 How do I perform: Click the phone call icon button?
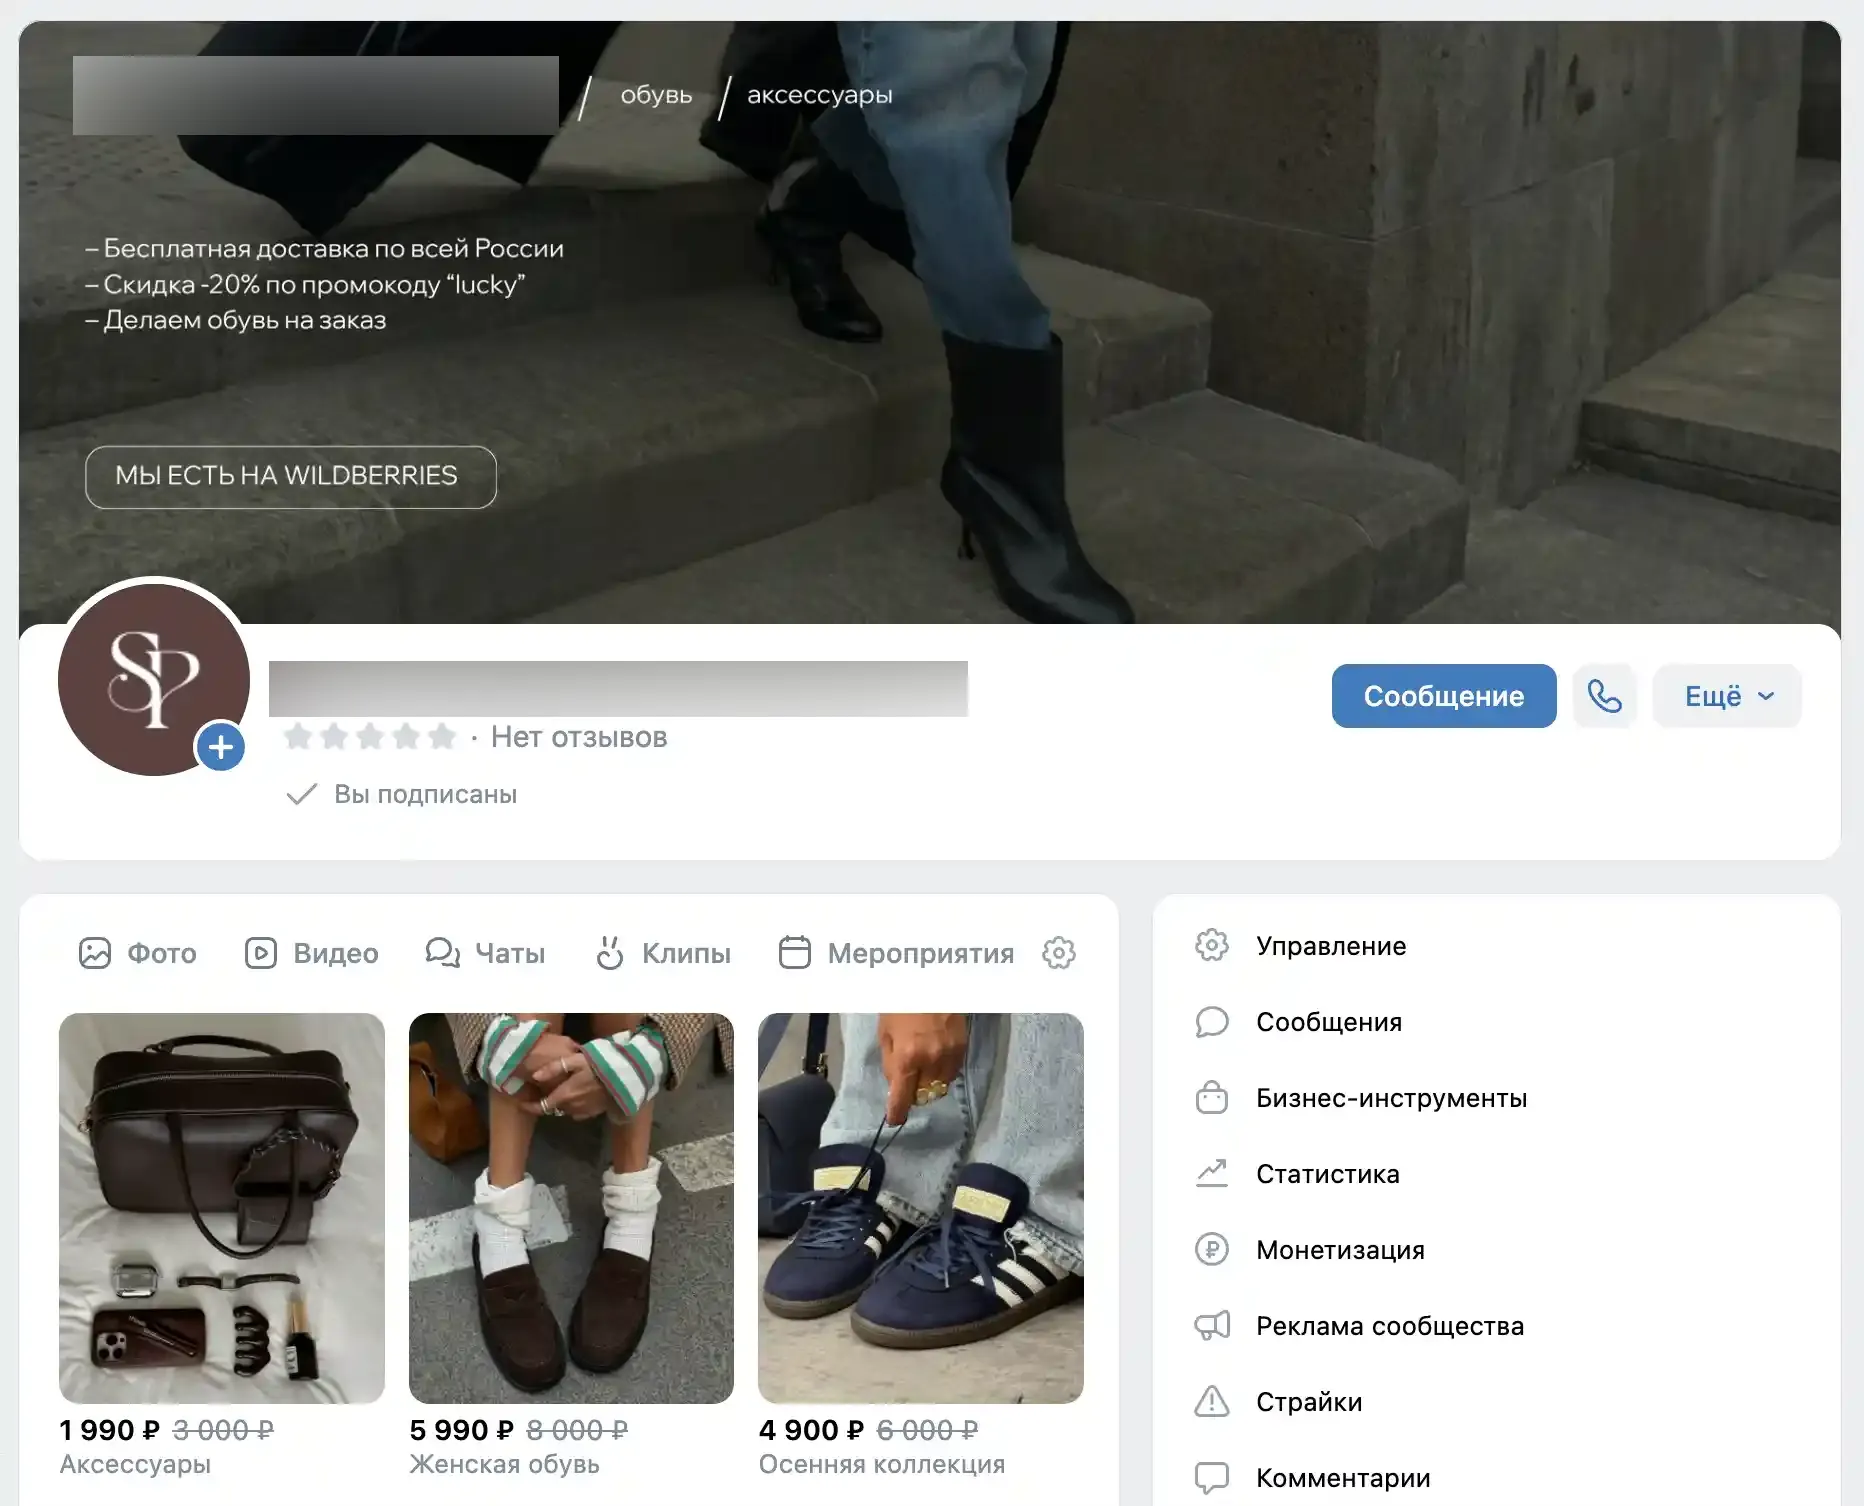1604,696
